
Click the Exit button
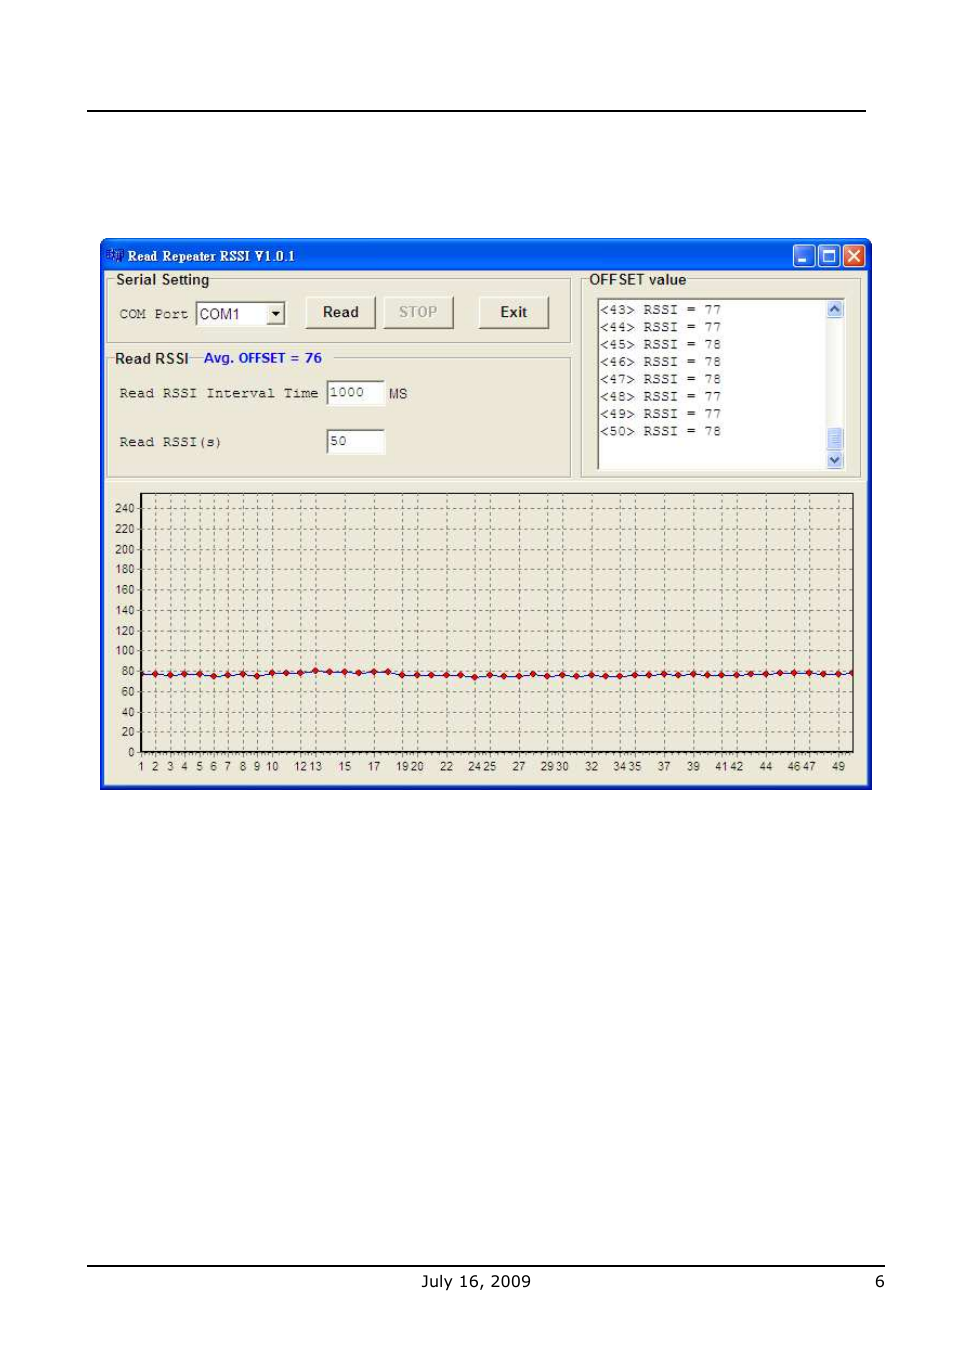click(514, 312)
